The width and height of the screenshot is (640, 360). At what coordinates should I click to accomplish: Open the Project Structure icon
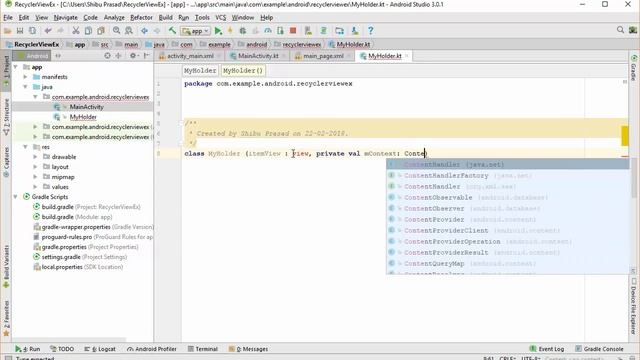339,31
